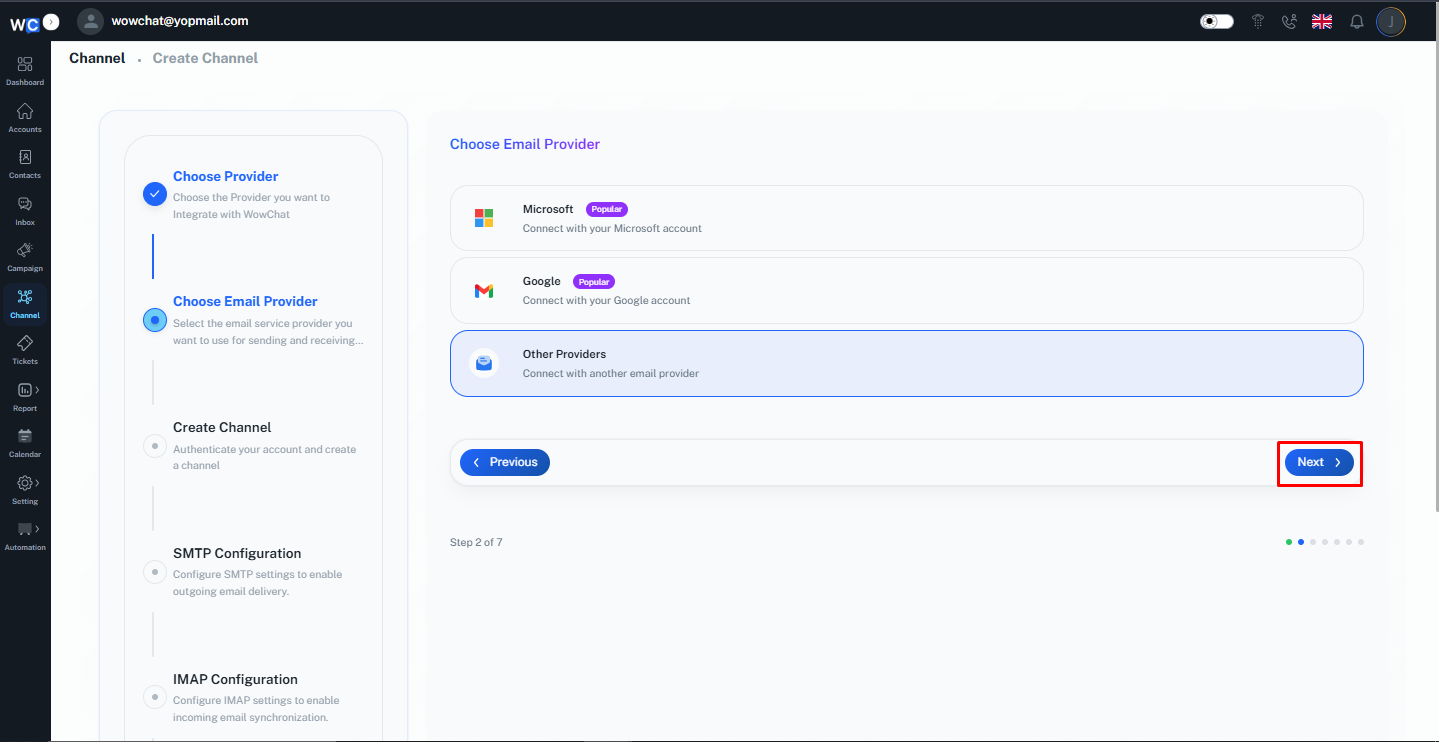Click the active Choose Email Provider step circle
The image size is (1439, 742).
154,320
